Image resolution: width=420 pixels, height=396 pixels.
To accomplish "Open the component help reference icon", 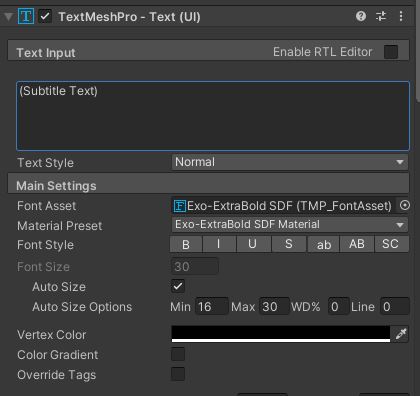I will pyautogui.click(x=361, y=16).
